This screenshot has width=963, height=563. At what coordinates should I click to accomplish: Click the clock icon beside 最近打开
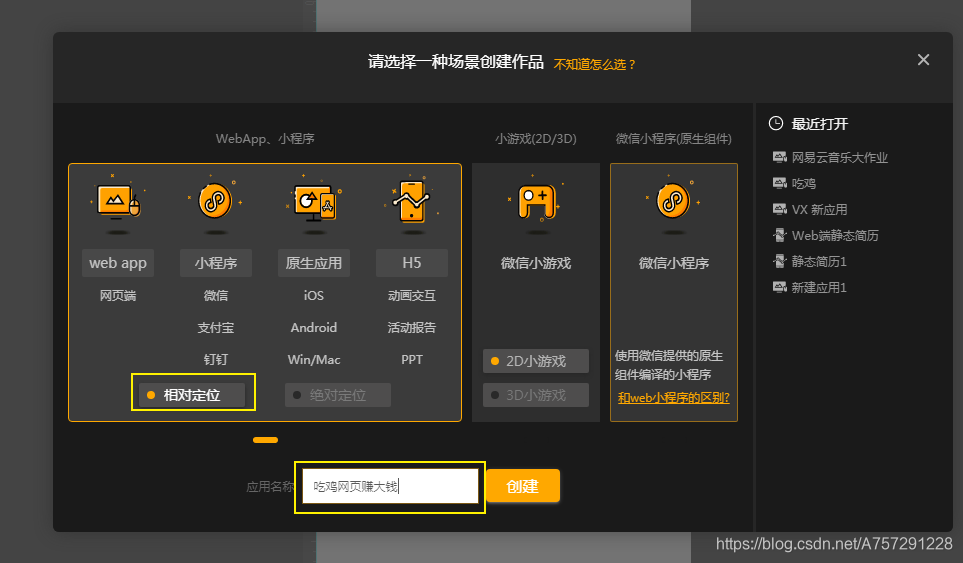click(x=776, y=123)
